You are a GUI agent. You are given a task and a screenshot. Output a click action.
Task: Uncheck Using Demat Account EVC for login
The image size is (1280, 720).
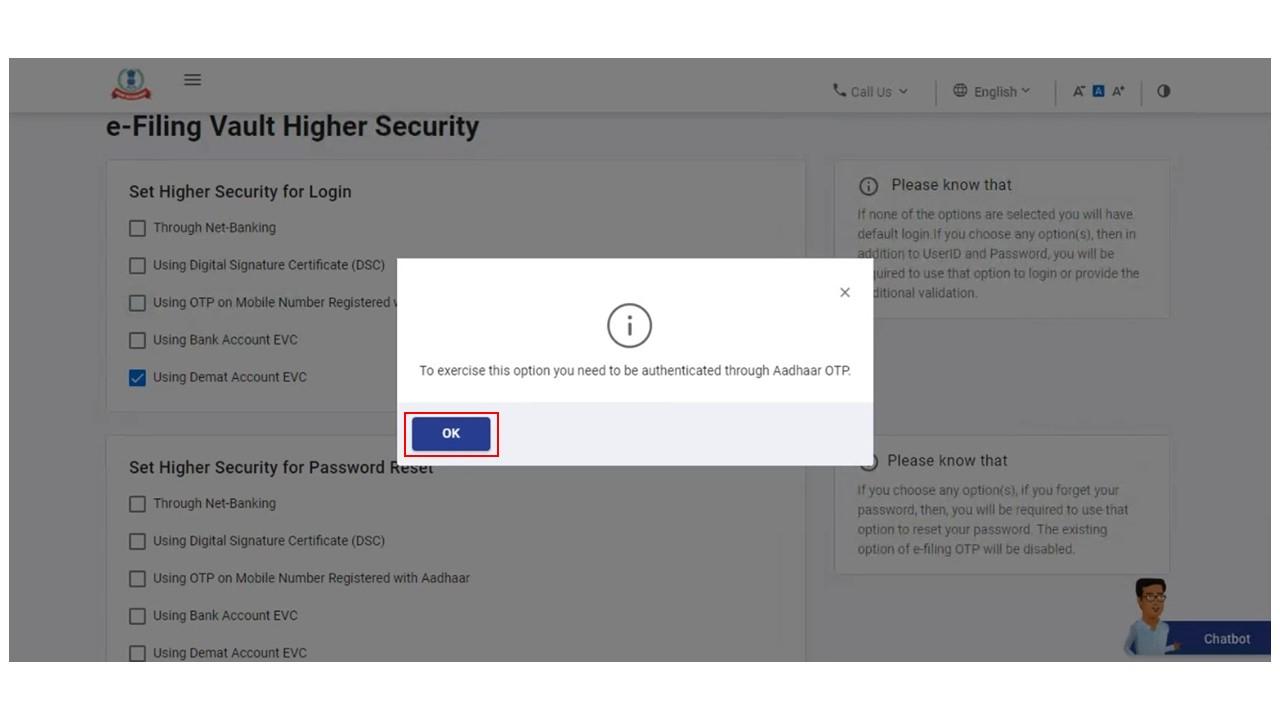(137, 377)
